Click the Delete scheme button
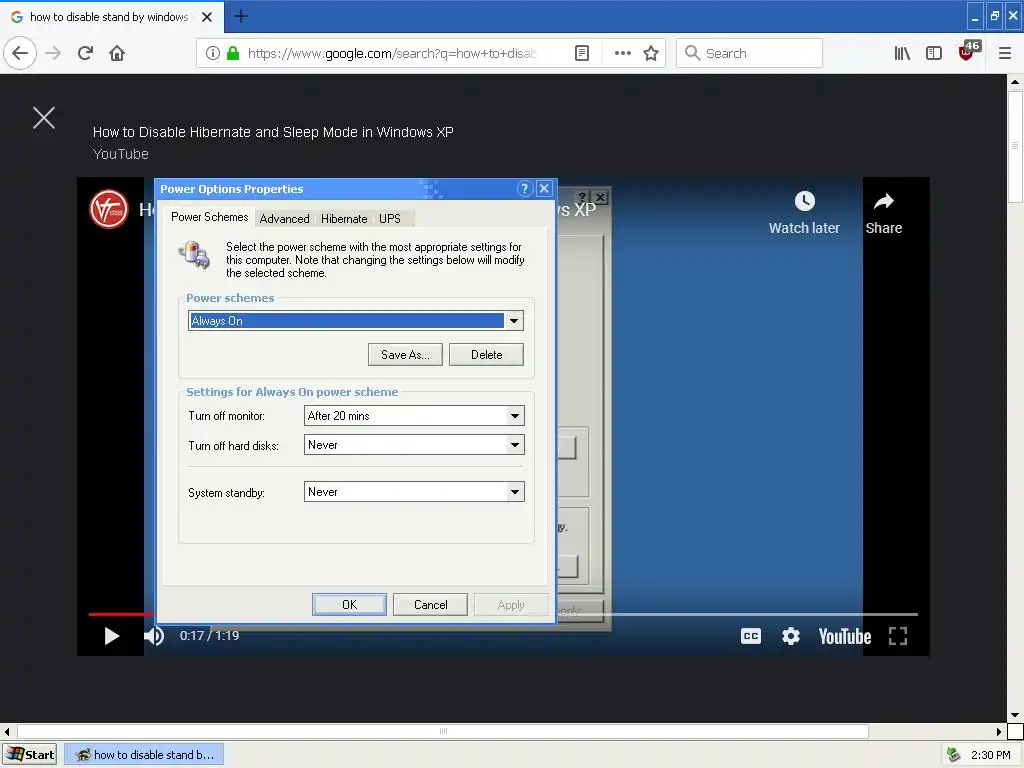 tap(486, 355)
